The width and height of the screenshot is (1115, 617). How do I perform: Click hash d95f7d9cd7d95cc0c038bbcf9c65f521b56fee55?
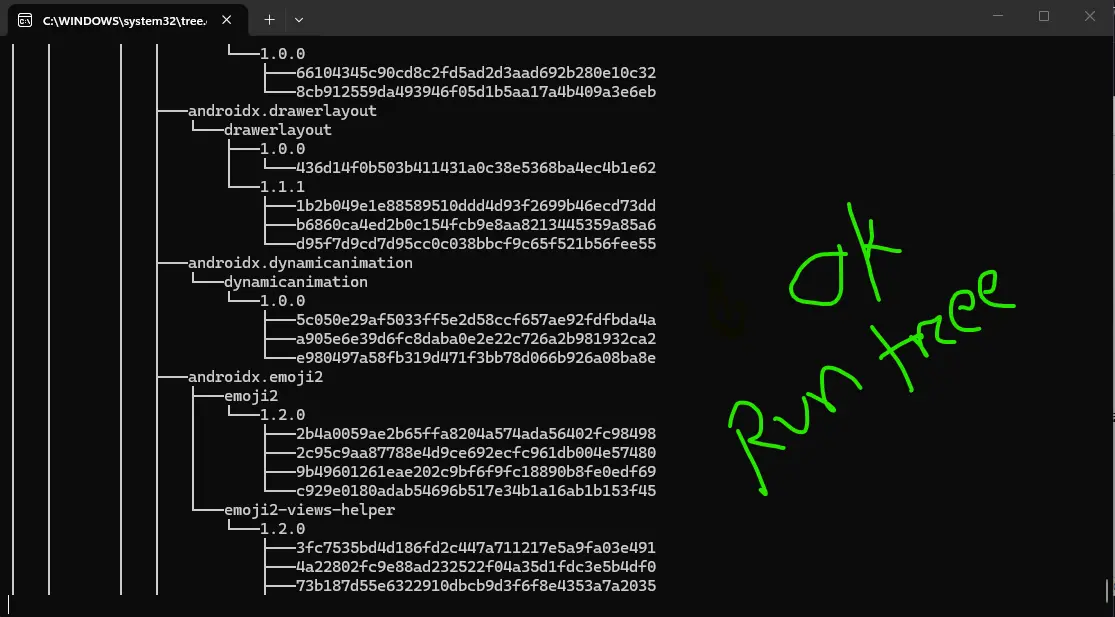(x=476, y=244)
